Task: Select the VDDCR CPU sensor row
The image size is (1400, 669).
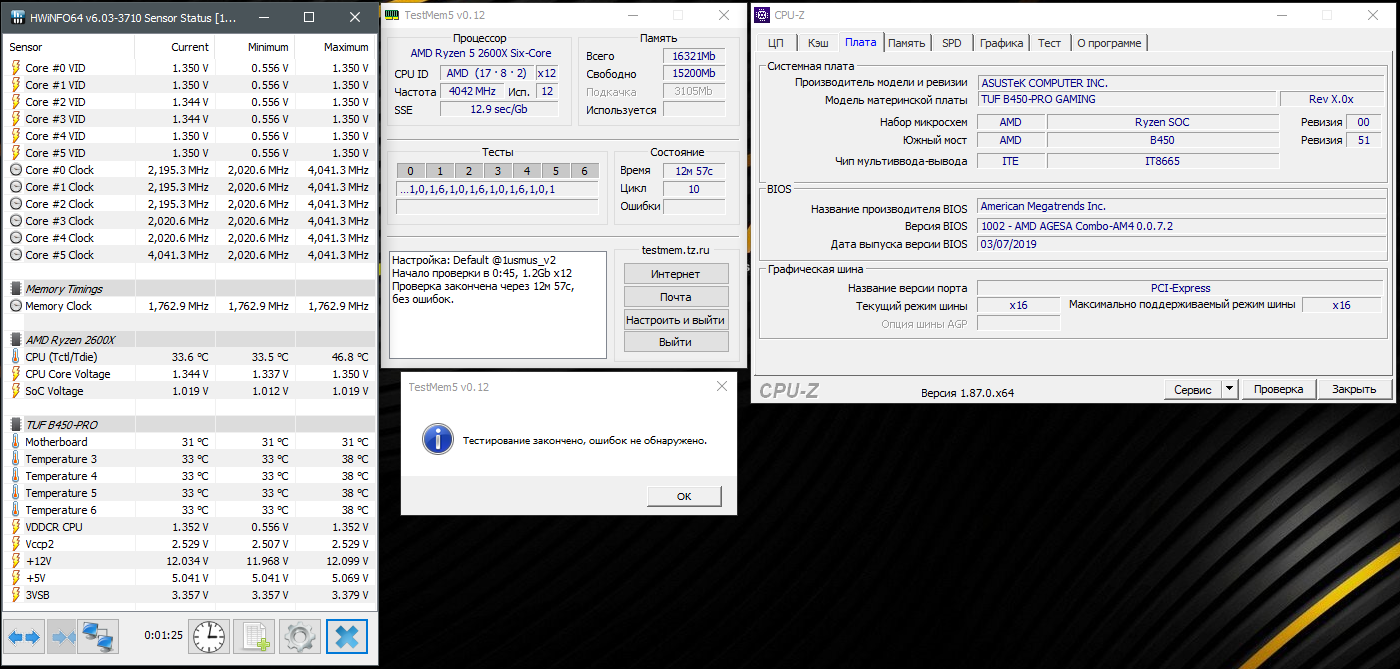Action: (190, 527)
